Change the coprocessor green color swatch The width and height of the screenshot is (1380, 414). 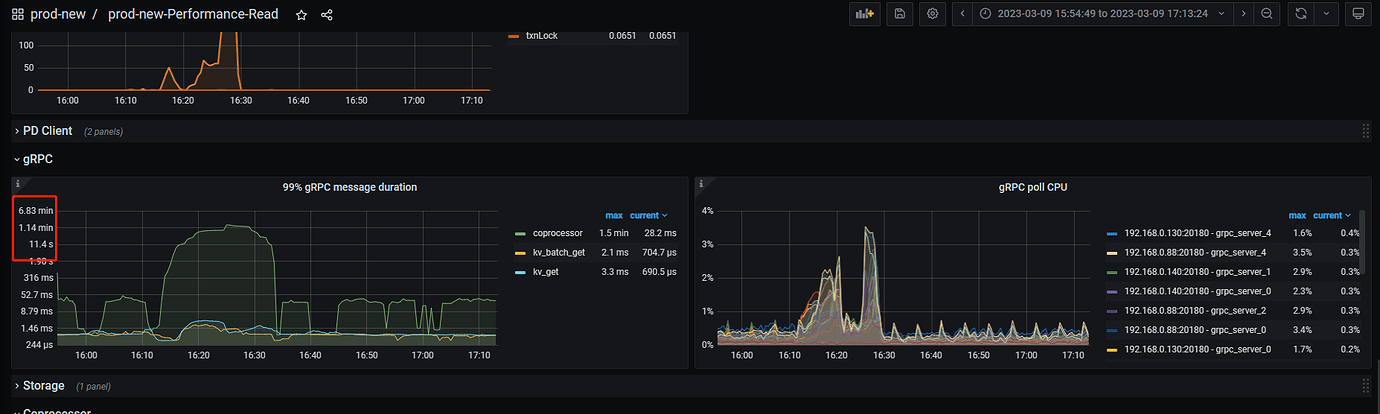(x=519, y=233)
